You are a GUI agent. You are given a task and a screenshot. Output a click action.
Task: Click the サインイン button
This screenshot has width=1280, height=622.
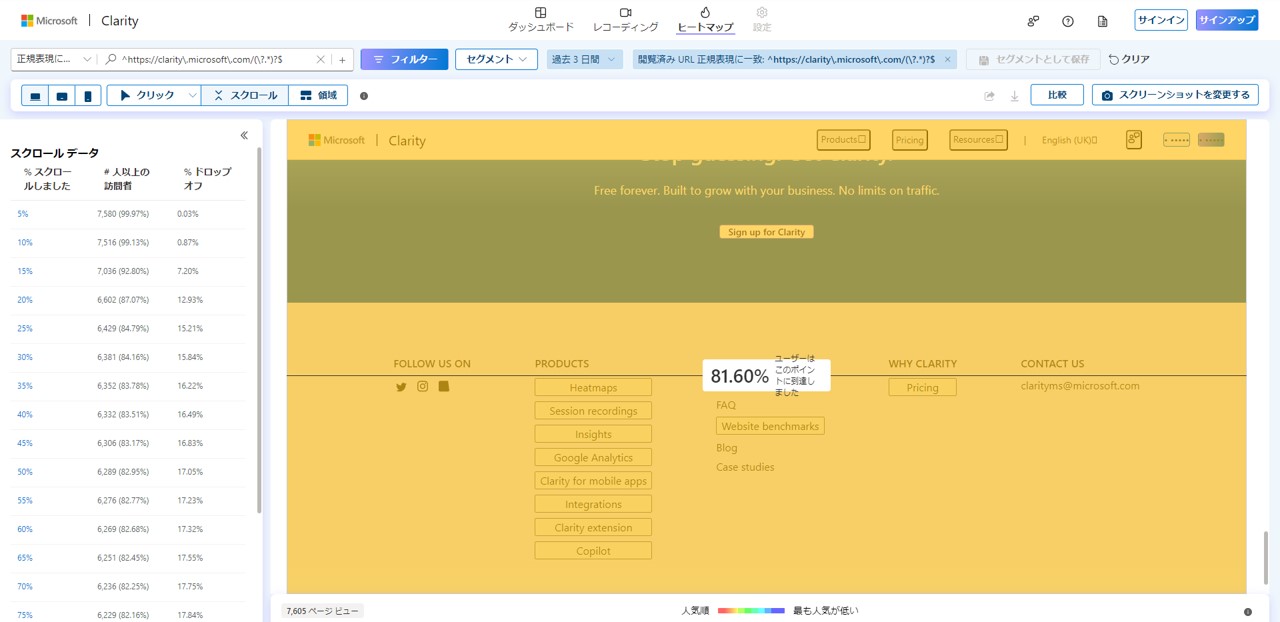coord(1161,20)
